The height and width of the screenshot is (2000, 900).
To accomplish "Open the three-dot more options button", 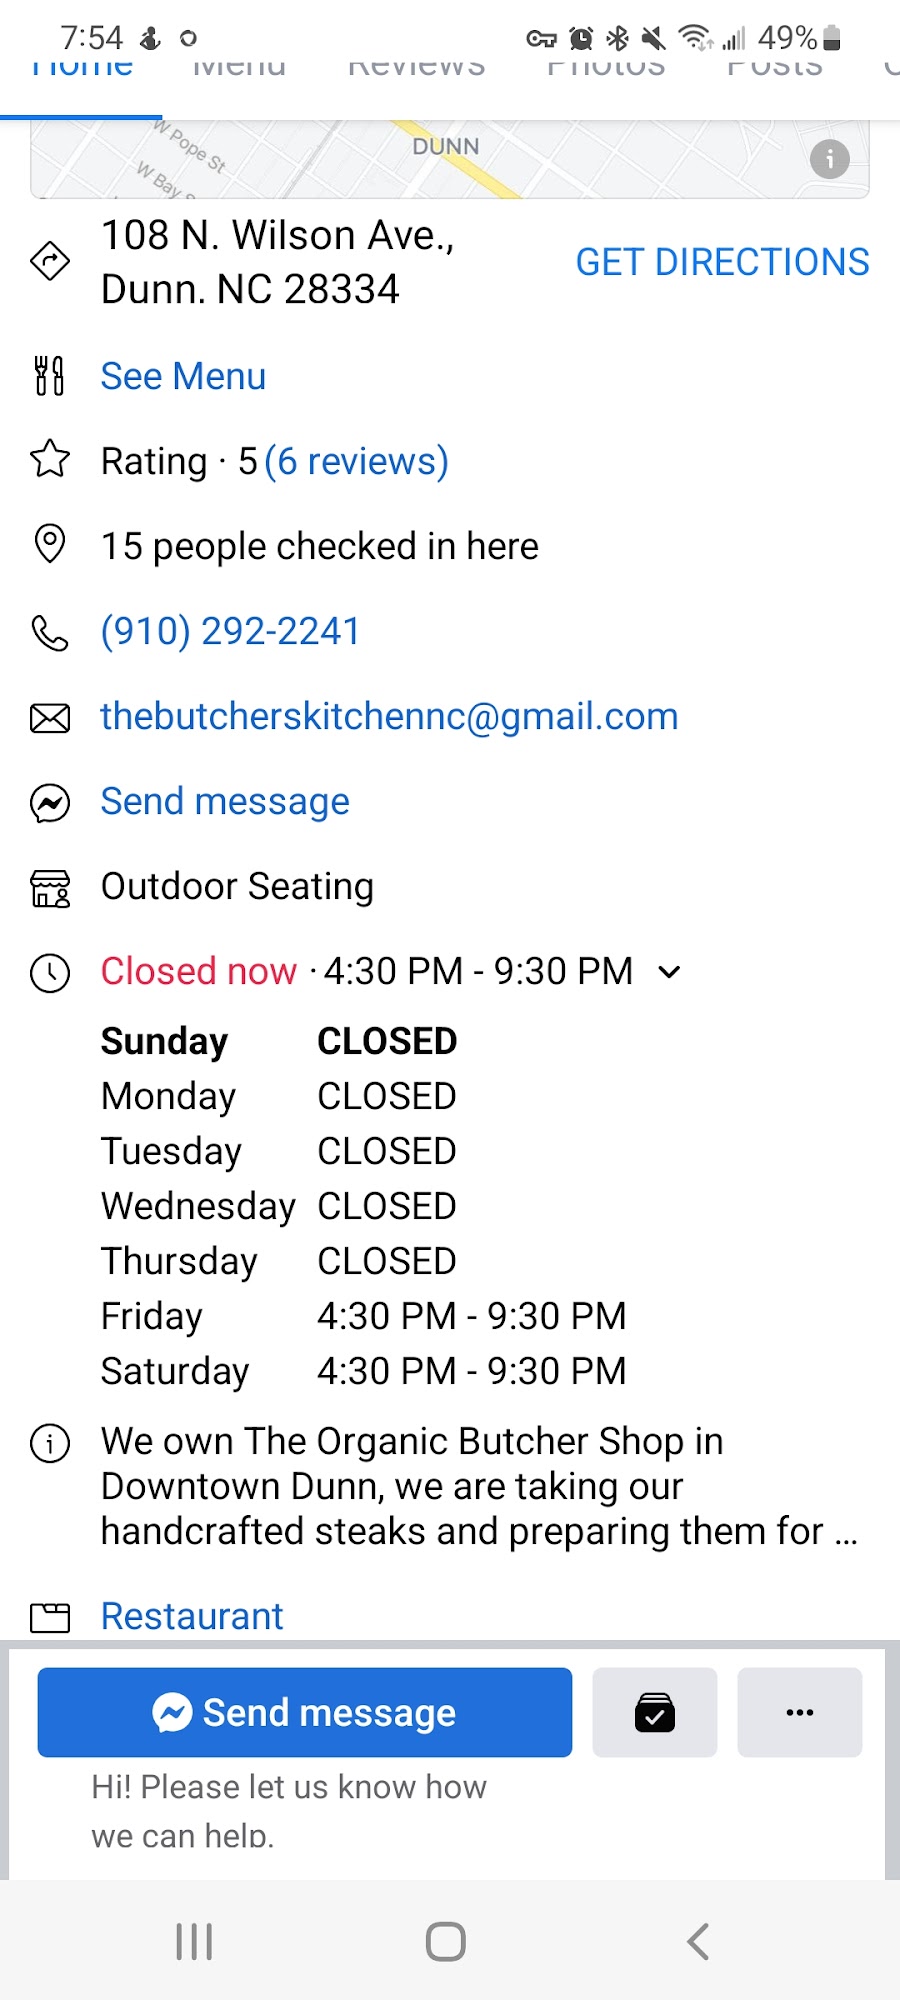I will coord(799,1712).
